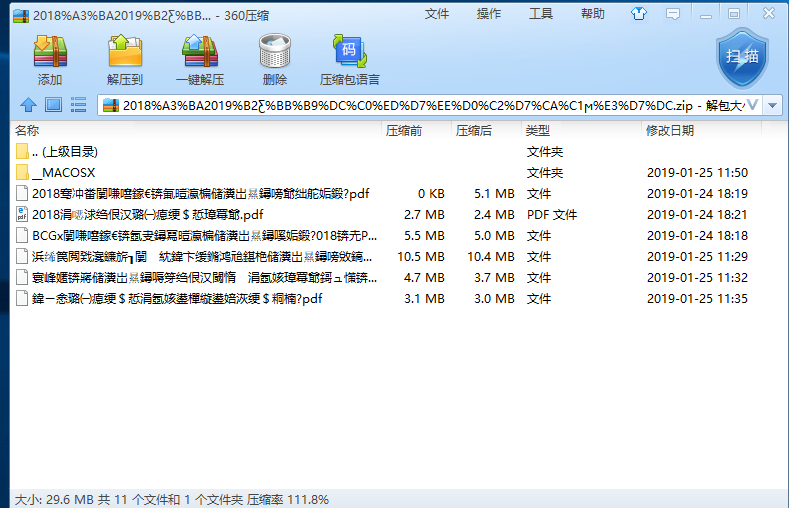Click the PDF file icon at 2.7 MB row
Screen dimensions: 789x508
pyautogui.click(x=22, y=214)
